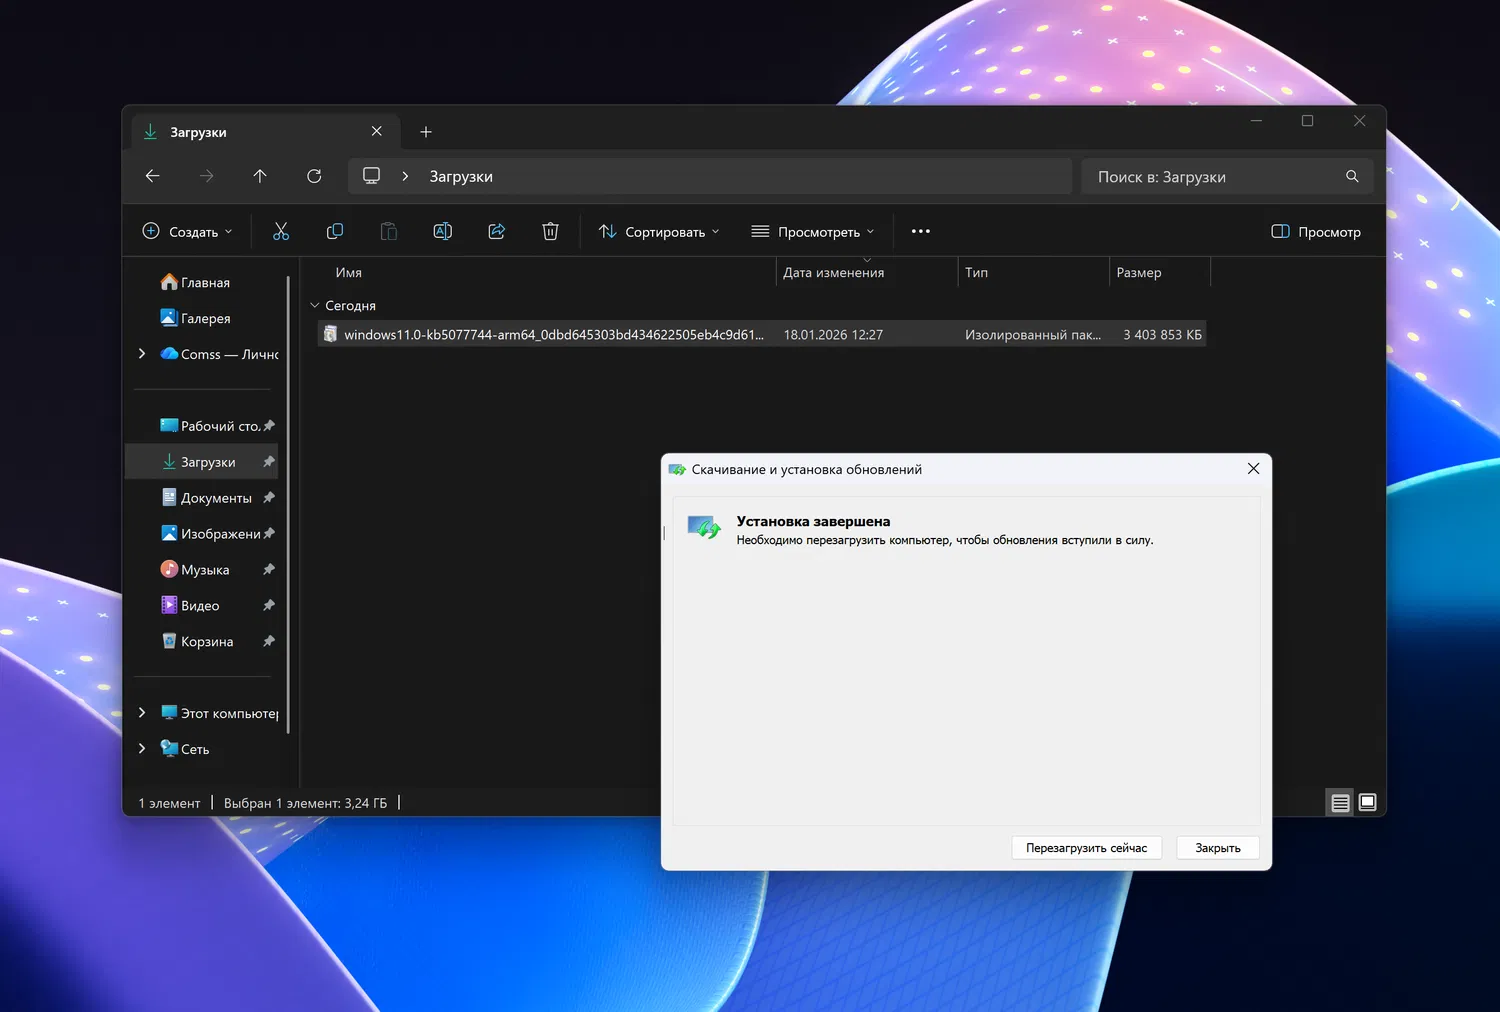Toggle the Просмотр preview pane
Screen dimensions: 1500x1012
click(1316, 231)
